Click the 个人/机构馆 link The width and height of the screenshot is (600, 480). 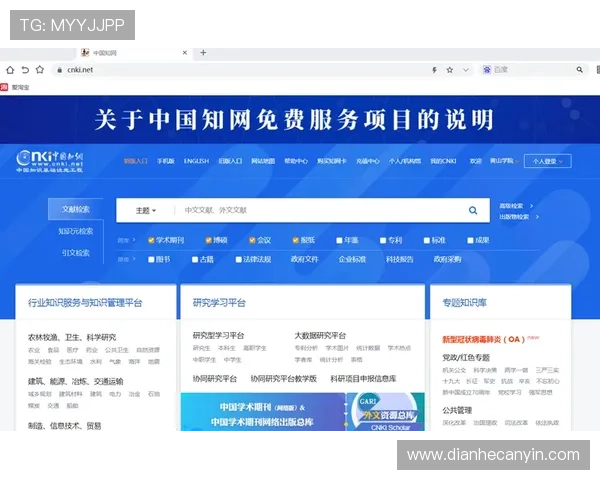coord(405,161)
